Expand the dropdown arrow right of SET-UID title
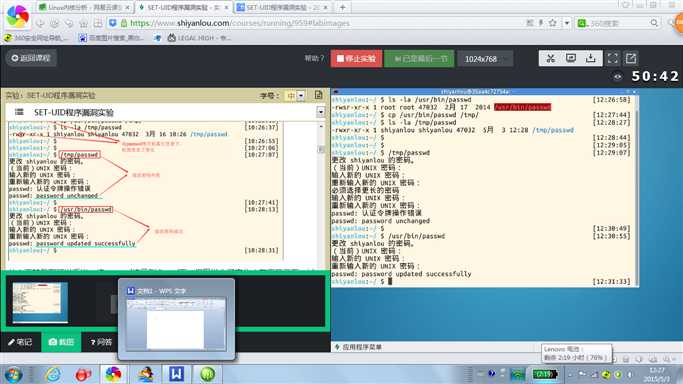This screenshot has width=683, height=384. (x=321, y=112)
